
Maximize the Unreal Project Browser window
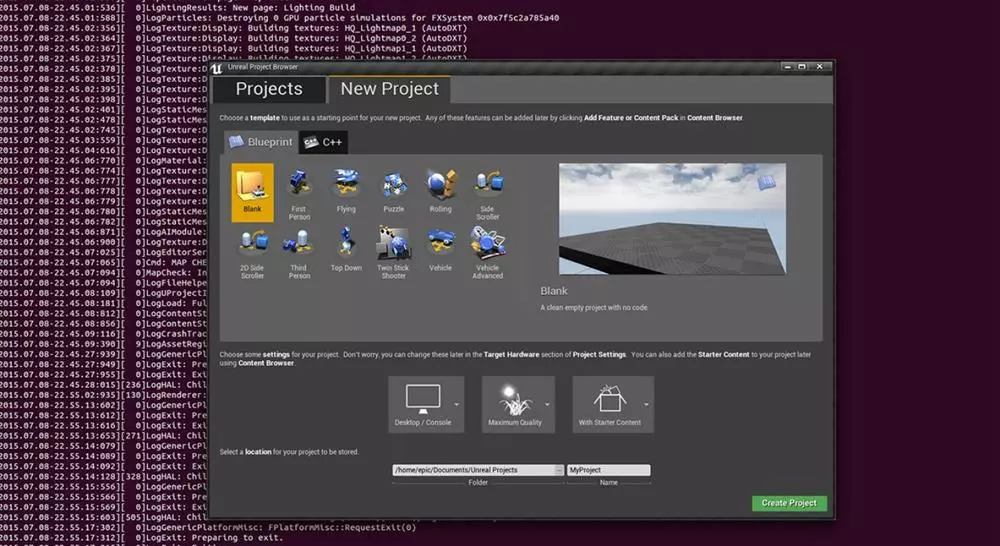pos(802,67)
